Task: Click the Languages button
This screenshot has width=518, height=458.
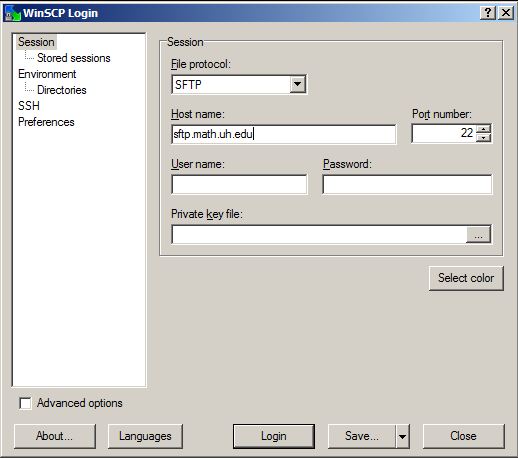Action: pyautogui.click(x=145, y=436)
